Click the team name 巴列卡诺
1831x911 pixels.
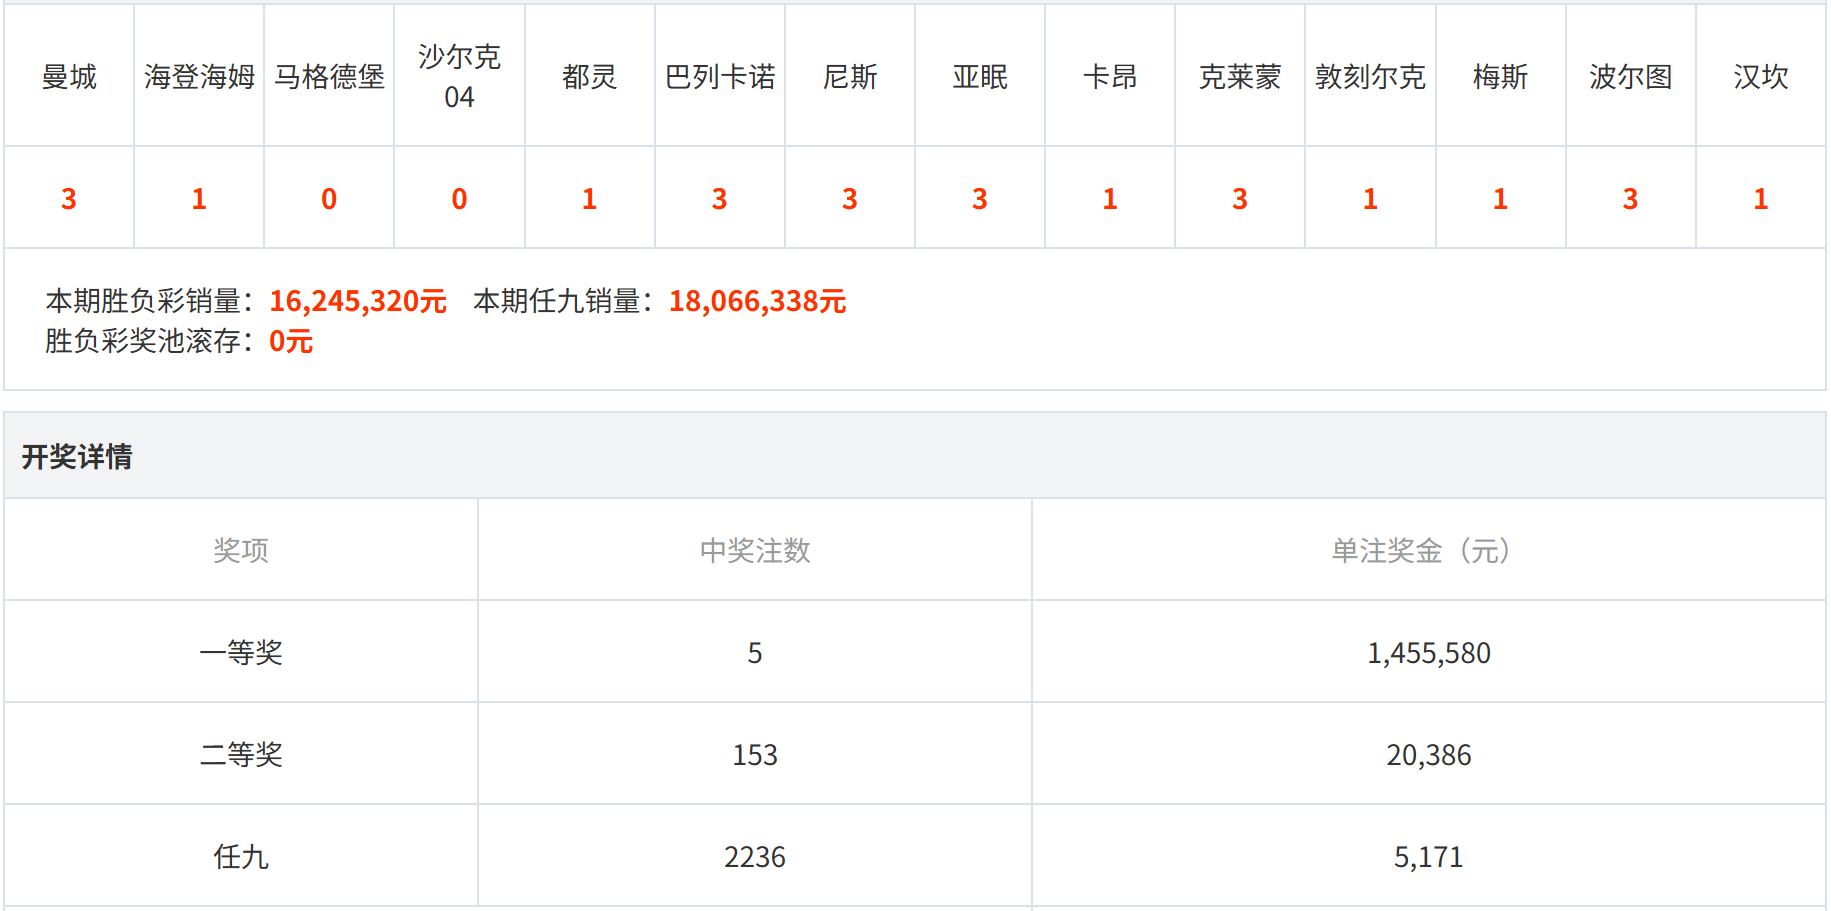[720, 77]
